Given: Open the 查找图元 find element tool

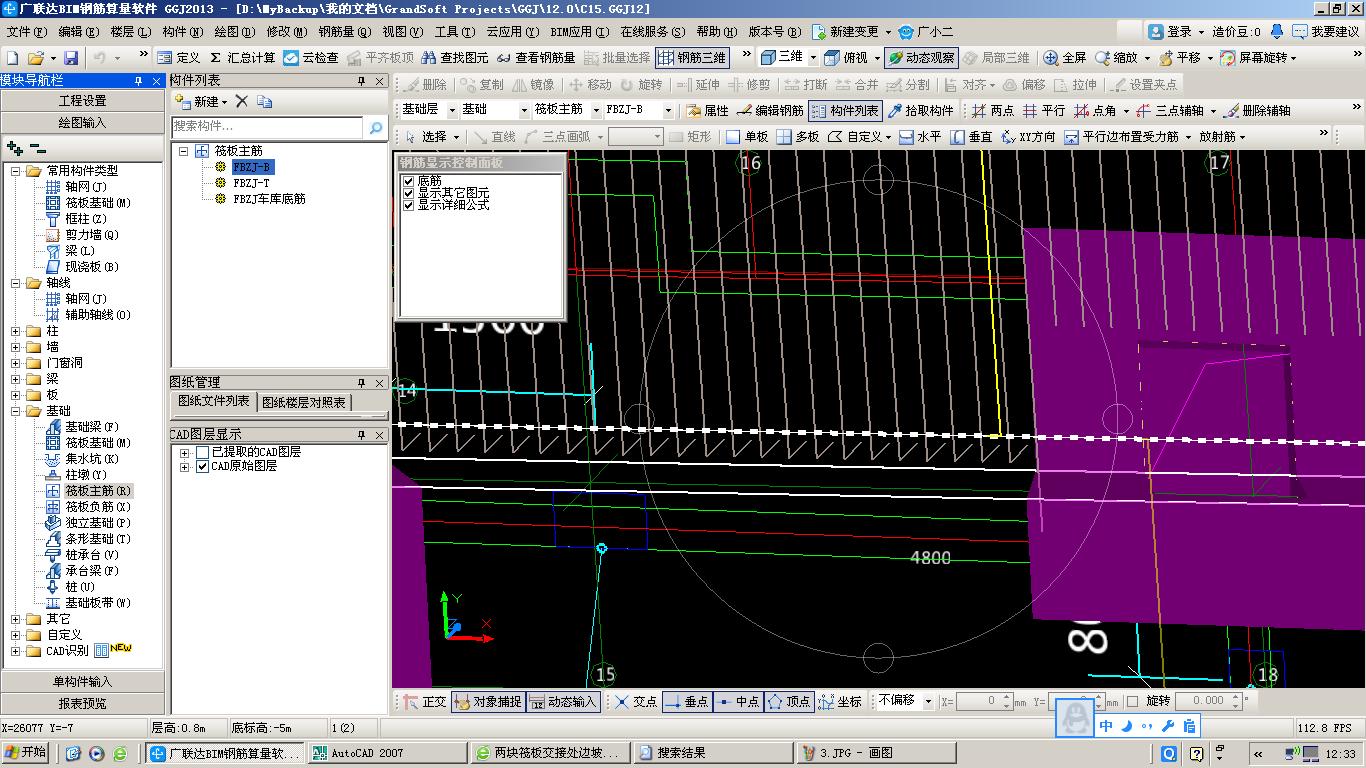Looking at the screenshot, I should (456, 58).
